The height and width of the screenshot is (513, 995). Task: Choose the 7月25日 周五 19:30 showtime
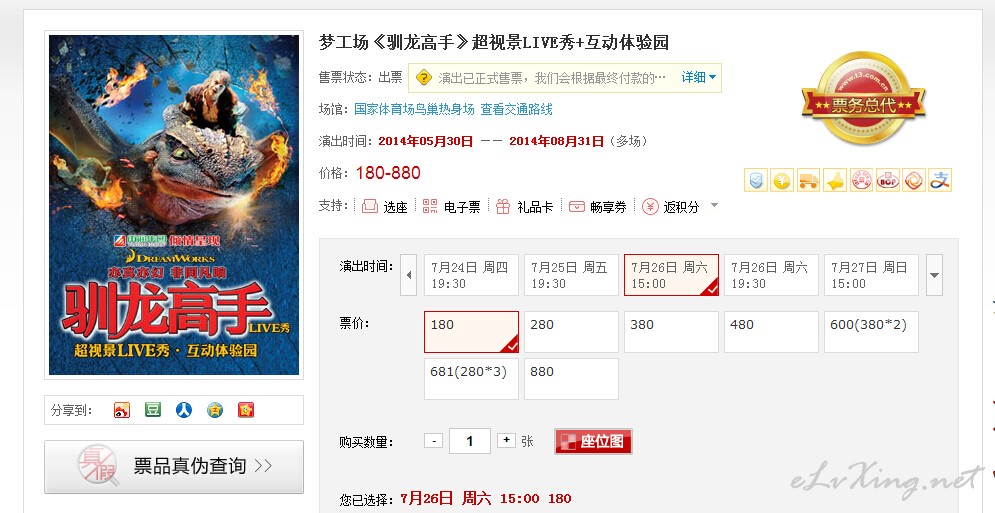(x=571, y=275)
